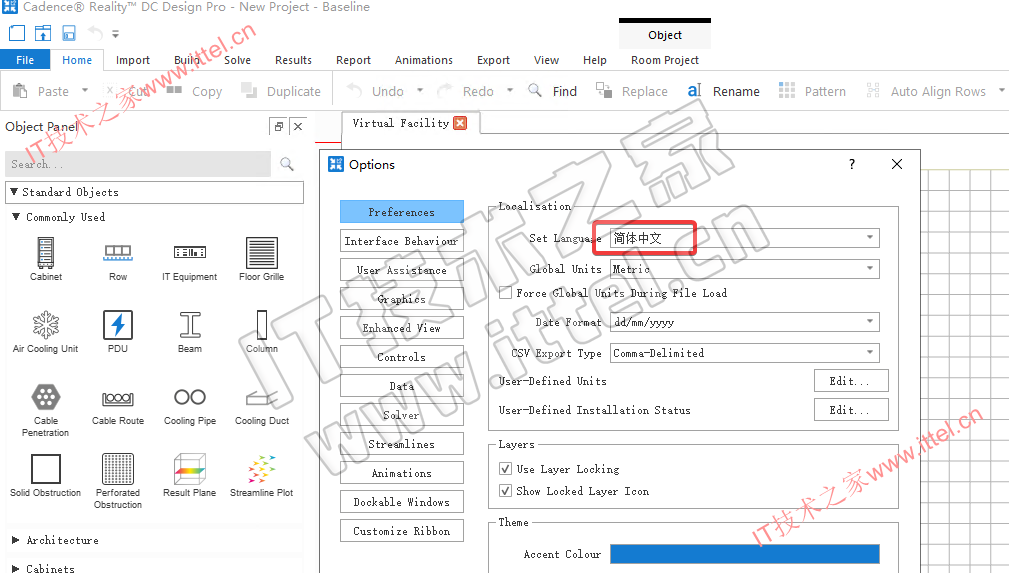
Task: Select the Result Plane icon
Action: click(x=190, y=469)
